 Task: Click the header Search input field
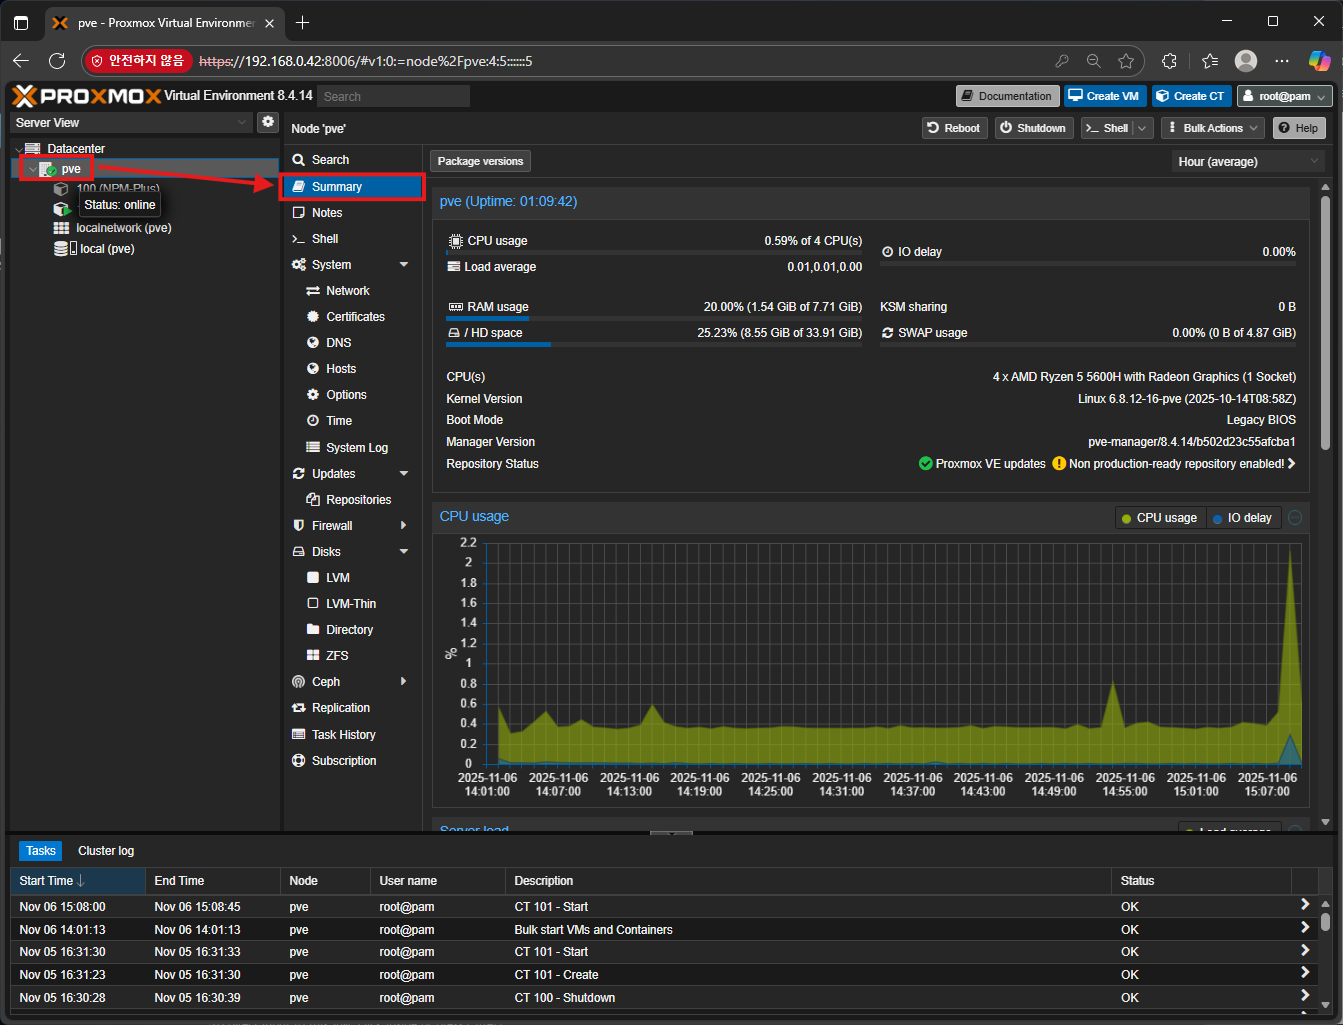394,96
